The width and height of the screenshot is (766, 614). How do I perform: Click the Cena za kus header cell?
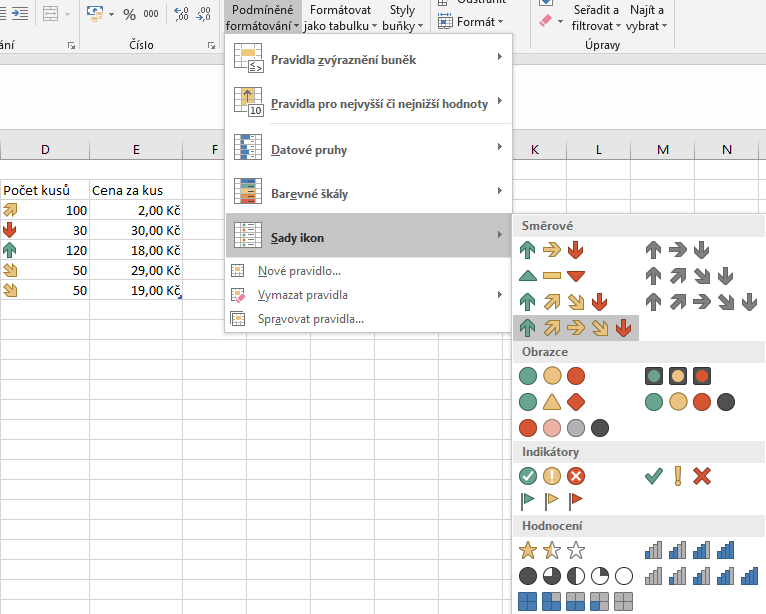point(136,190)
